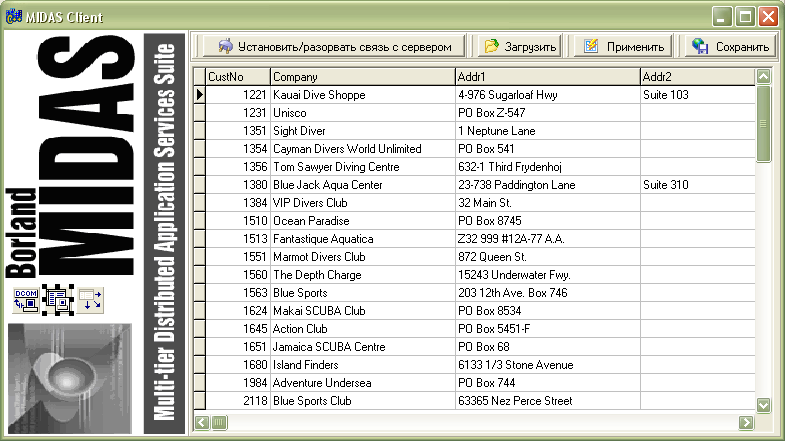Select the selected provider component icon
The width and height of the screenshot is (785, 441).
(x=58, y=300)
